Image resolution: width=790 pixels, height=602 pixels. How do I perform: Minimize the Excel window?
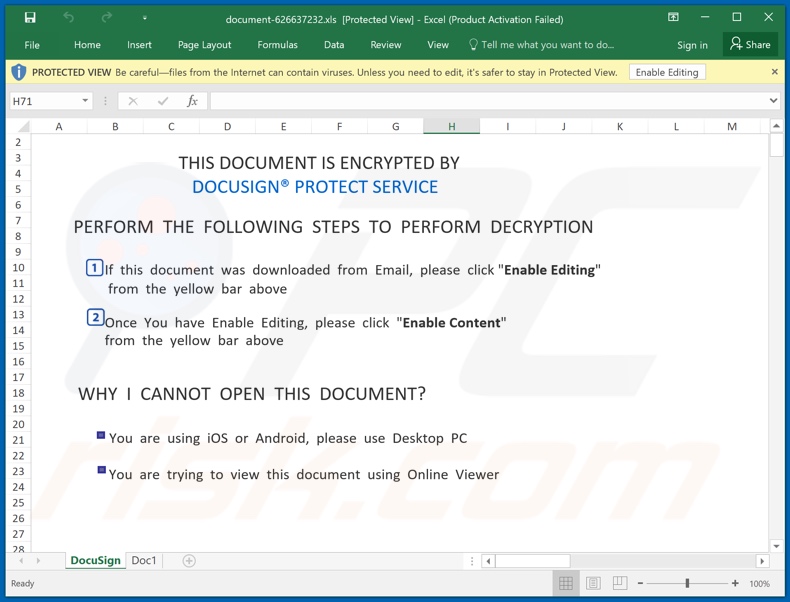(705, 17)
